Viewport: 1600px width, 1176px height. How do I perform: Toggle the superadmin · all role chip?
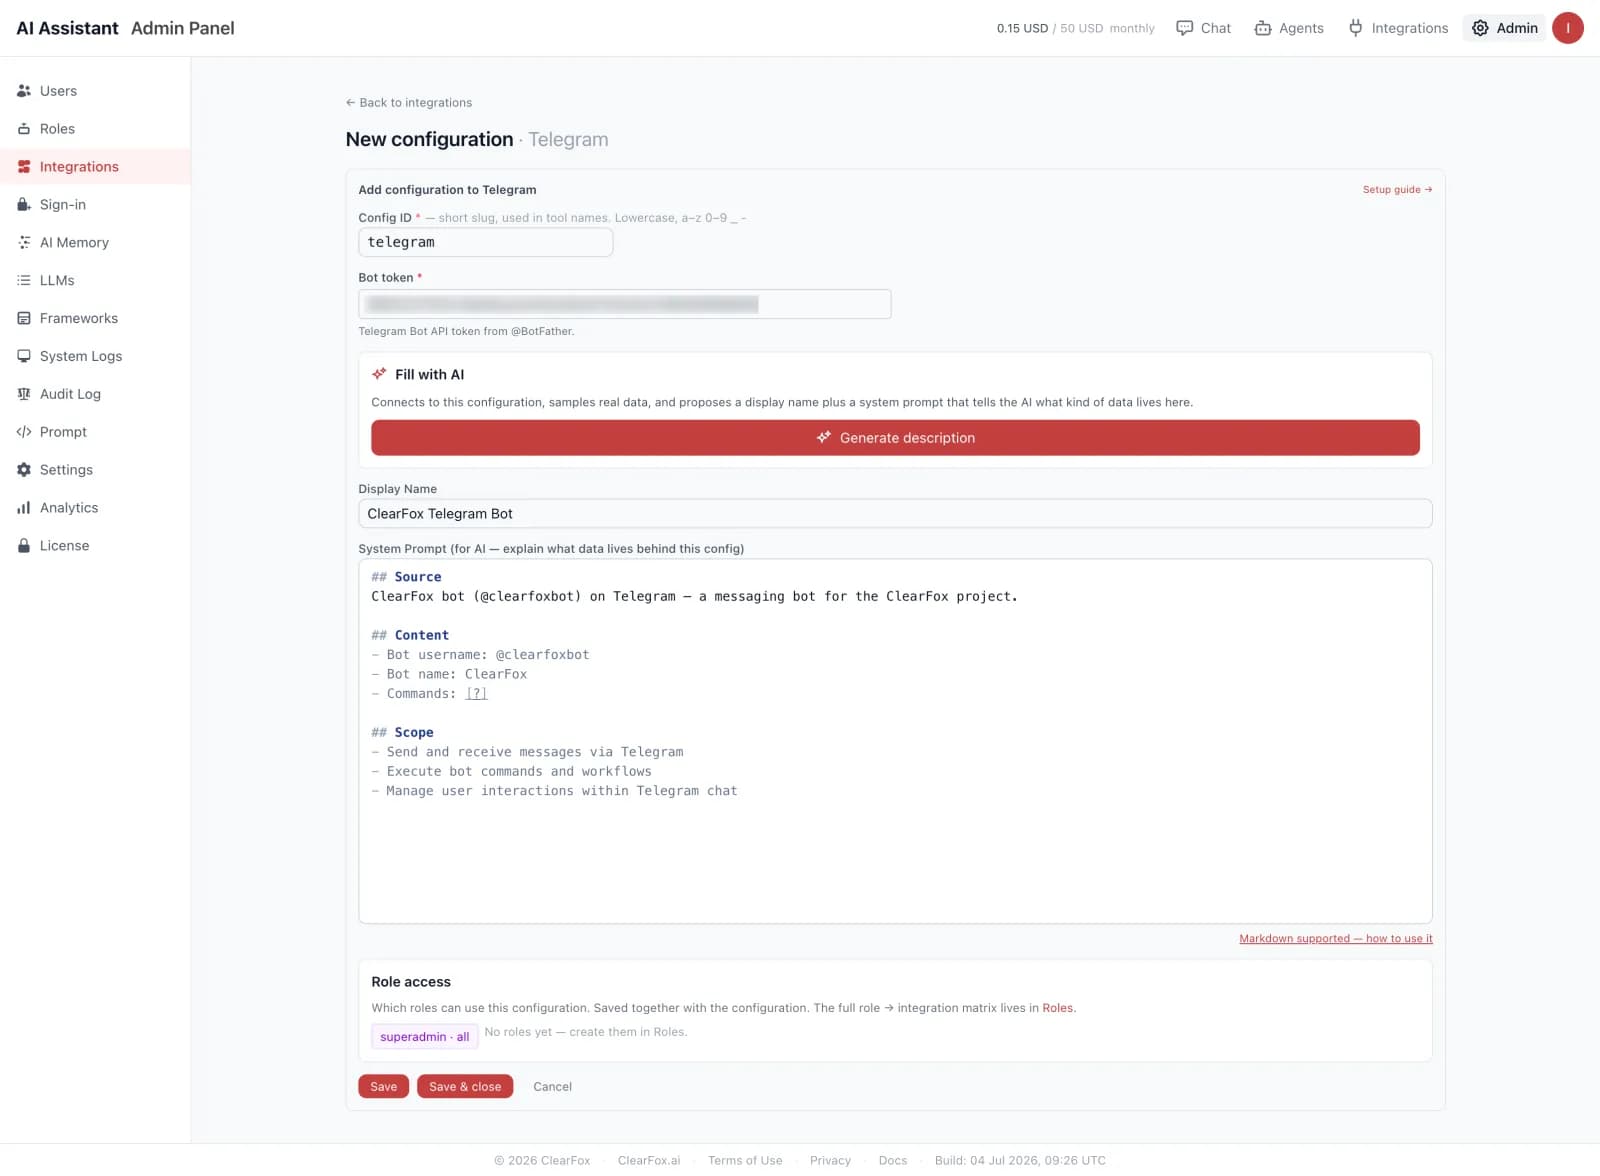coord(425,1037)
